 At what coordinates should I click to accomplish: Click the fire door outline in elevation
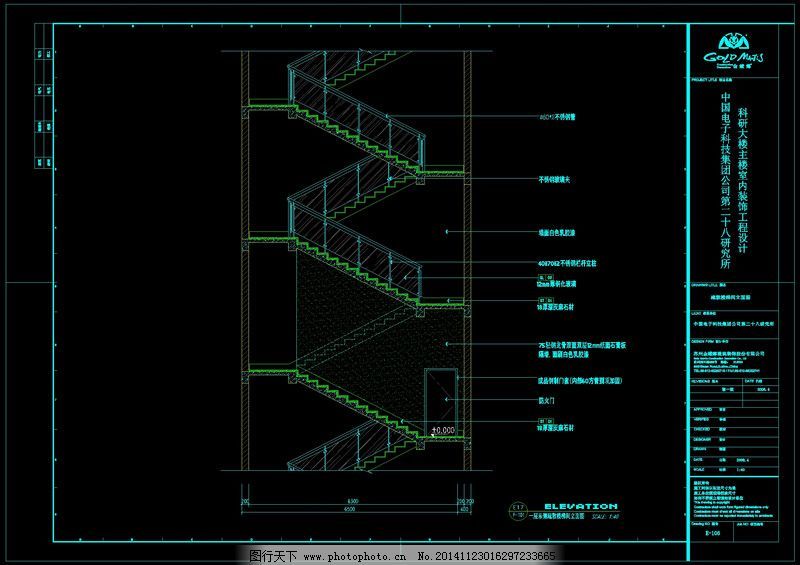(x=441, y=403)
